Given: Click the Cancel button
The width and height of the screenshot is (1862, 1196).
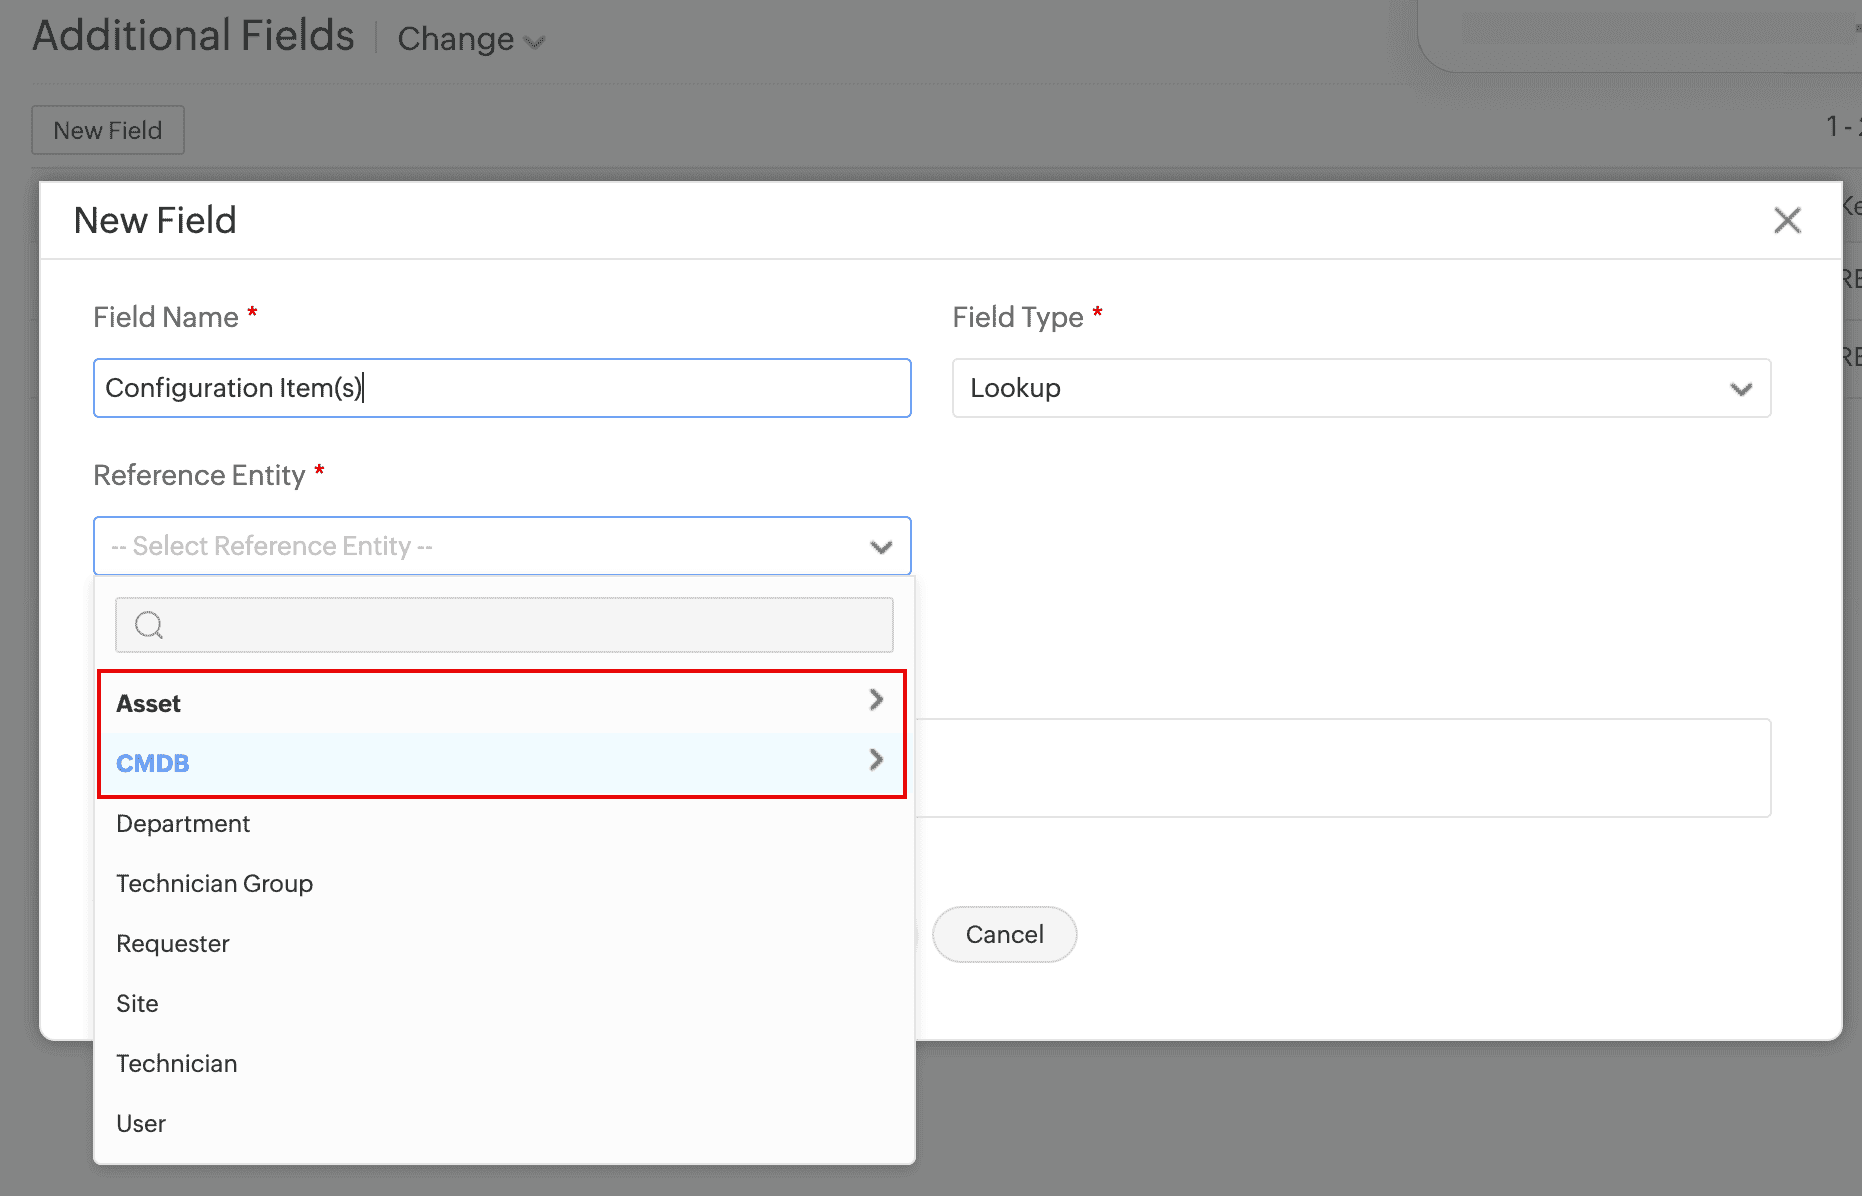Looking at the screenshot, I should (1004, 934).
